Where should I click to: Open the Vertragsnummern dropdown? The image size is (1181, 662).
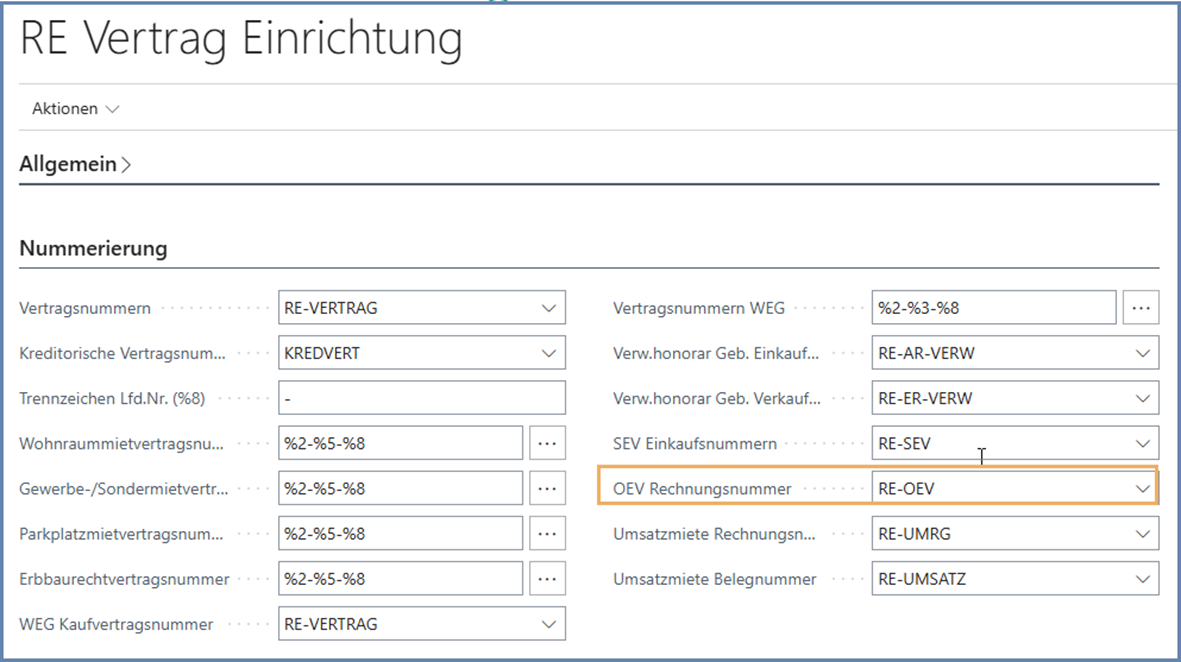pyautogui.click(x=550, y=307)
